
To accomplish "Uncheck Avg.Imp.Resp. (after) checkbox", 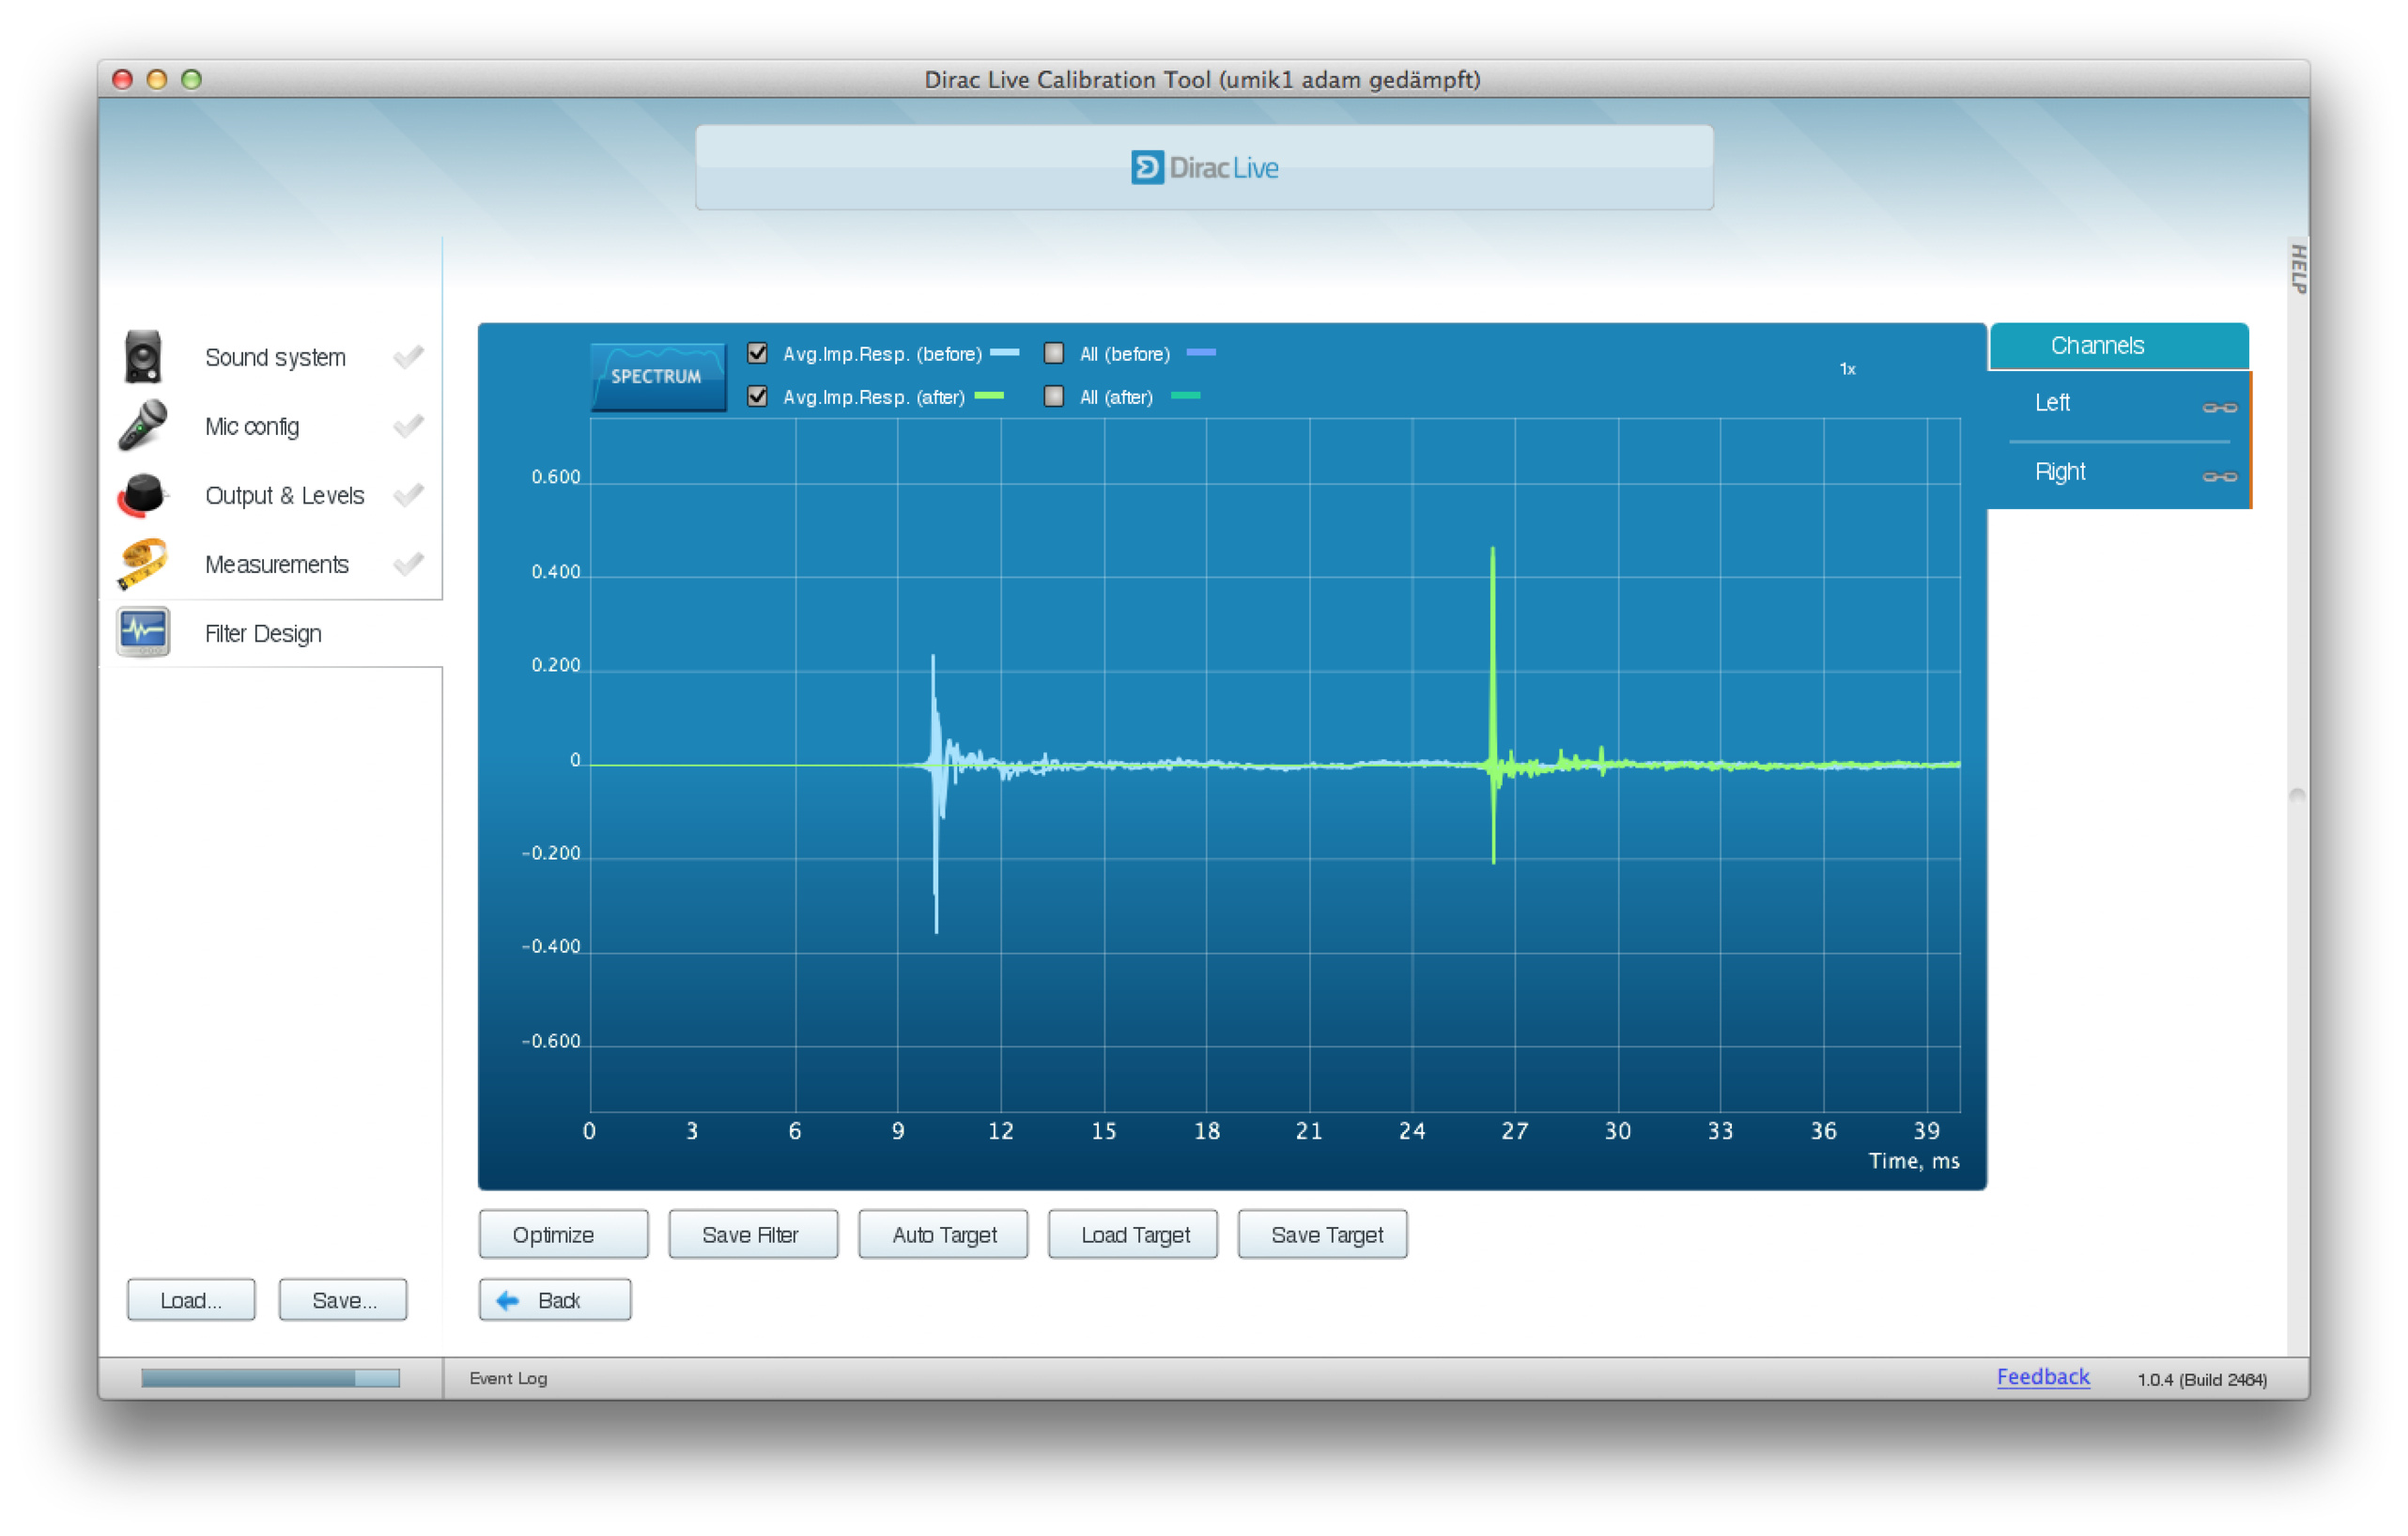I will [x=757, y=397].
